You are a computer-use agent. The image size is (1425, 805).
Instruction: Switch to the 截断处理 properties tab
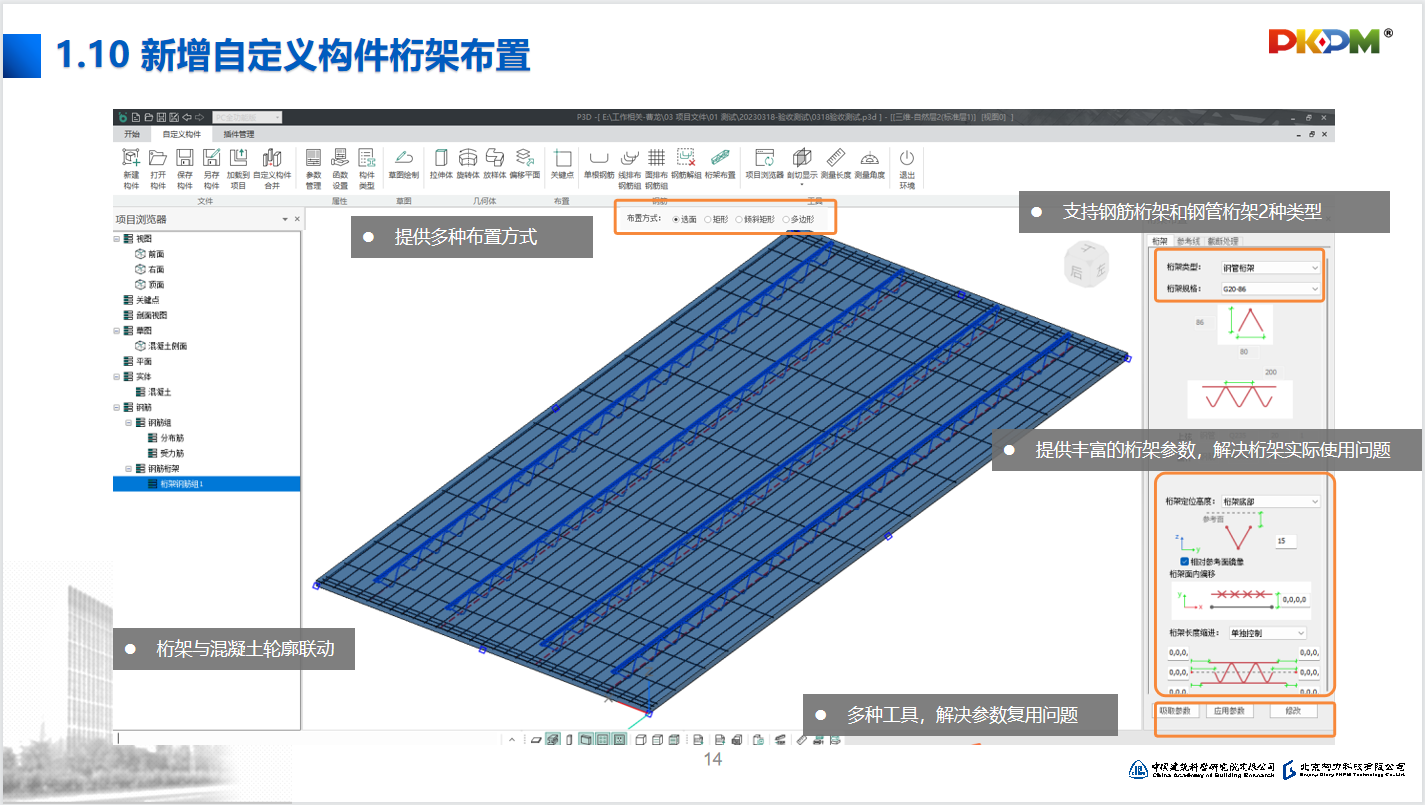click(x=1223, y=241)
